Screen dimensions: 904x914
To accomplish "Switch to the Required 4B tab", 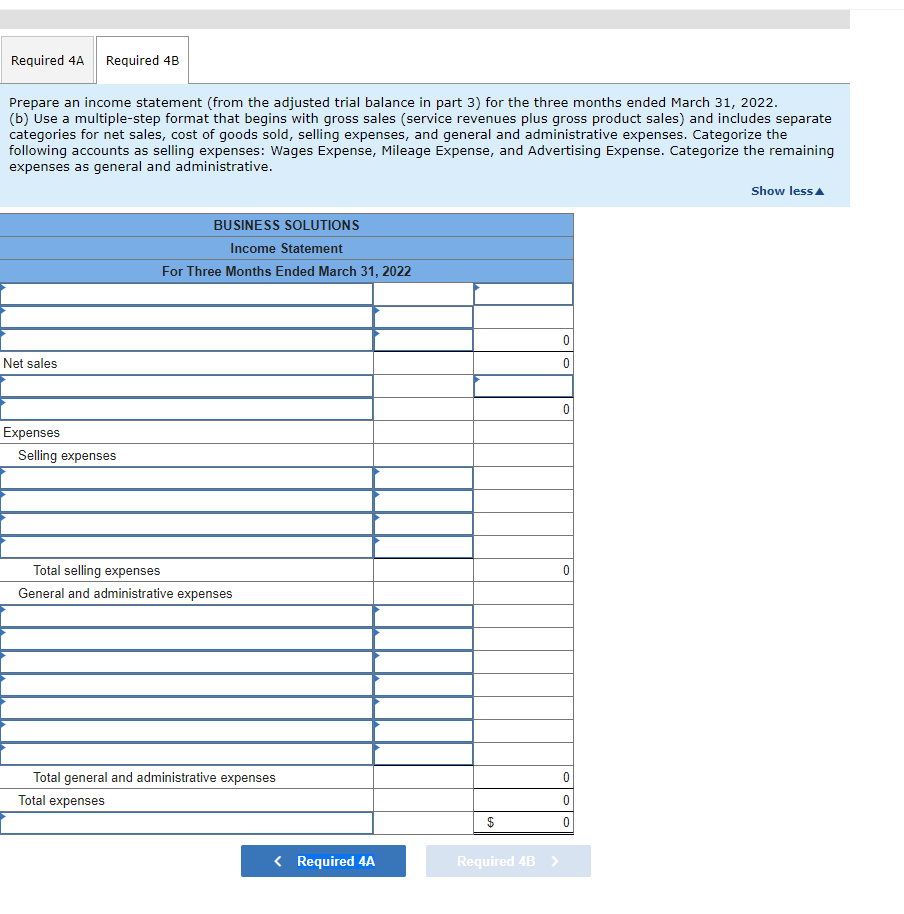I will click(x=141, y=60).
